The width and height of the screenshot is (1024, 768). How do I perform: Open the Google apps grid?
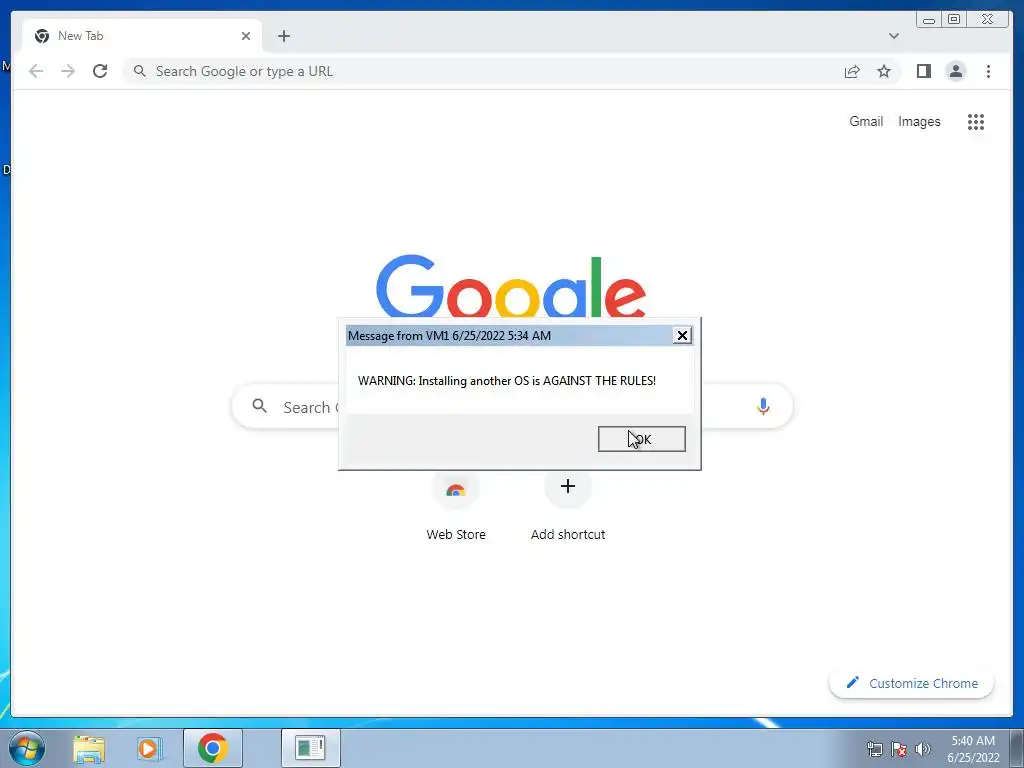point(976,121)
